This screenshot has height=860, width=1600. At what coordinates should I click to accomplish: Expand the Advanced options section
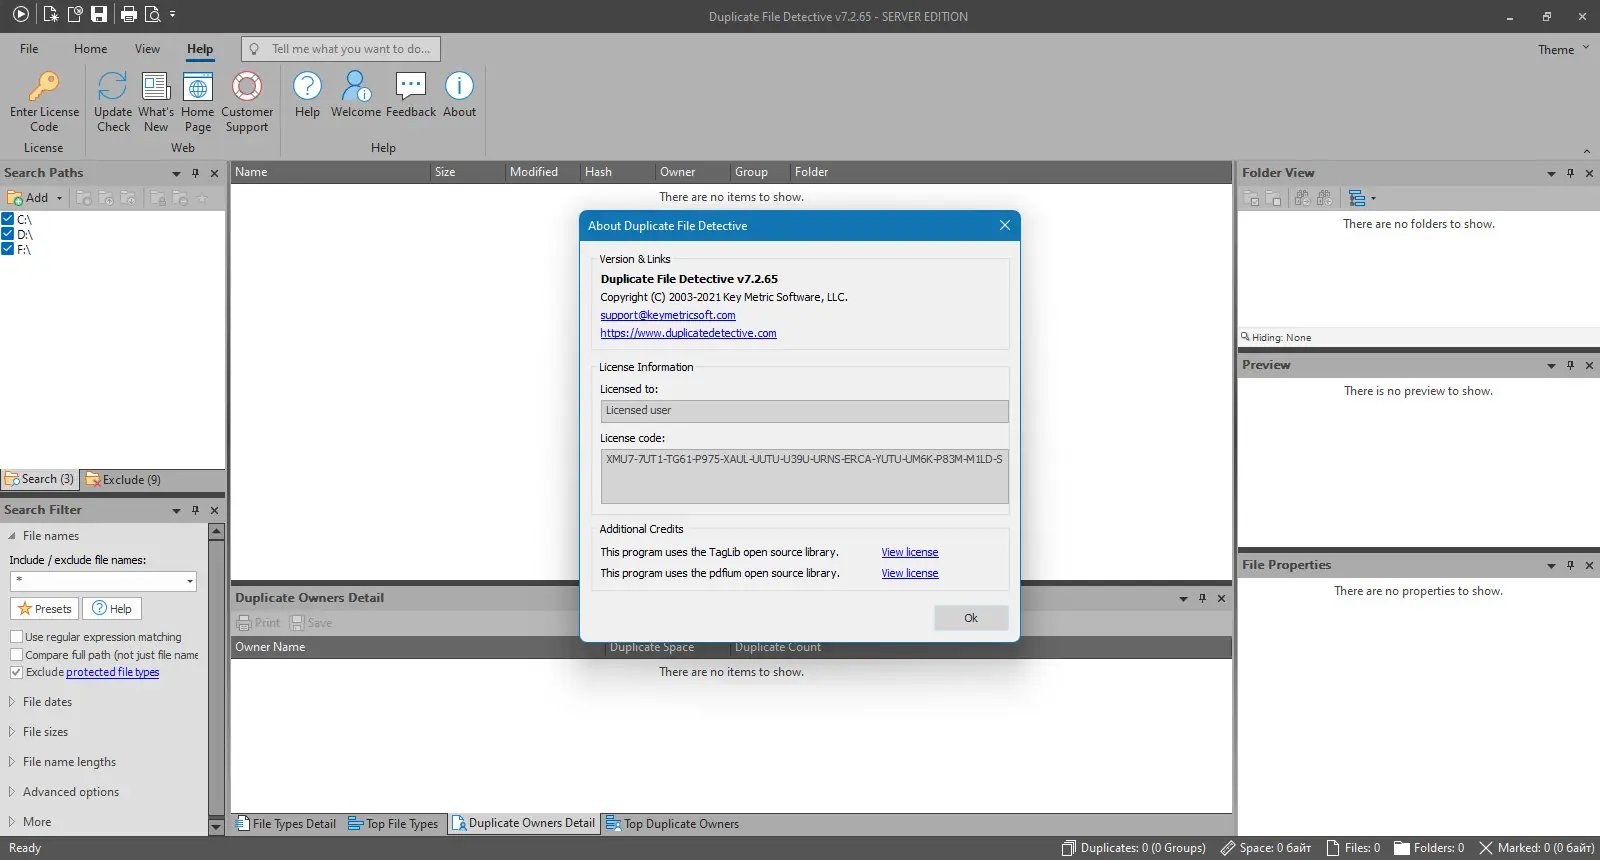point(11,792)
